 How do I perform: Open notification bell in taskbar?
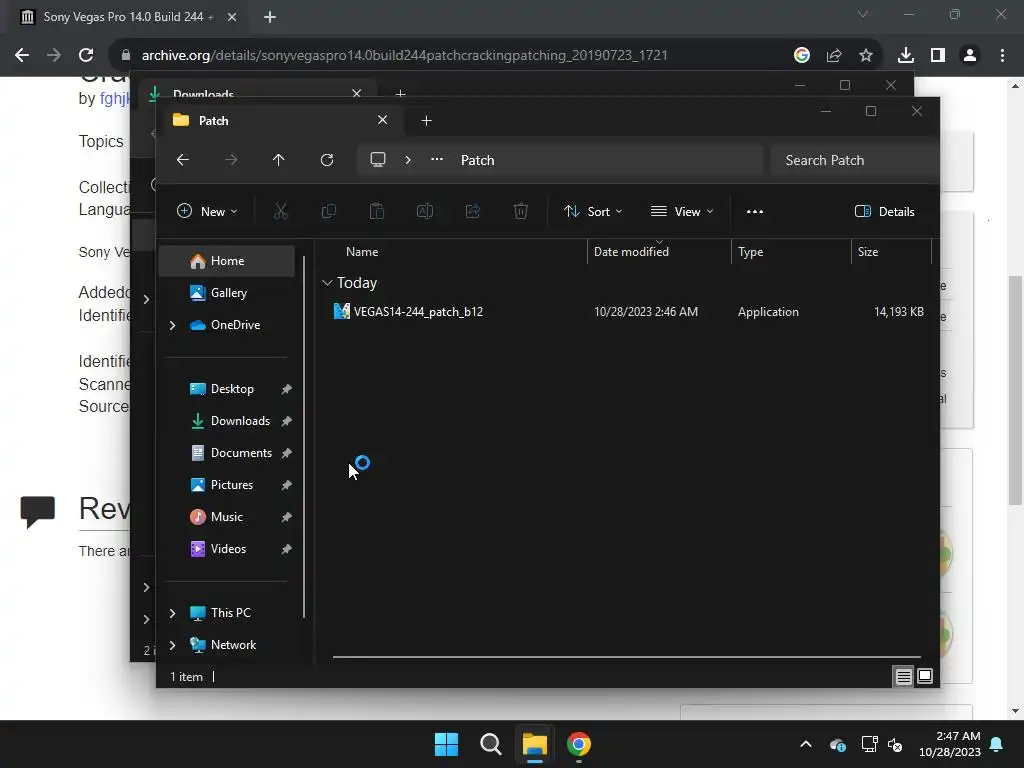[x=997, y=744]
